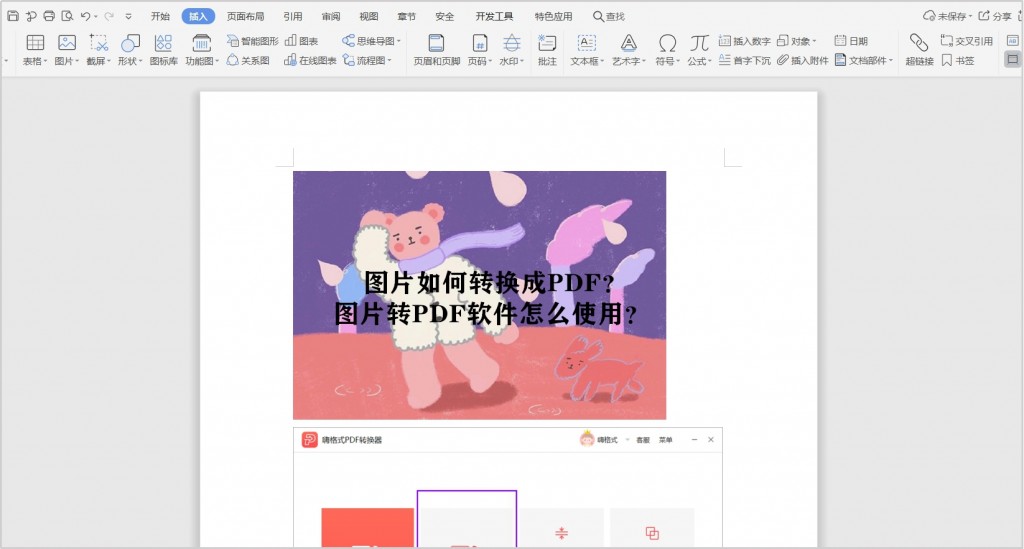Click the heading text 图片如何转换成PDF?
This screenshot has width=1024, height=549.
(488, 282)
